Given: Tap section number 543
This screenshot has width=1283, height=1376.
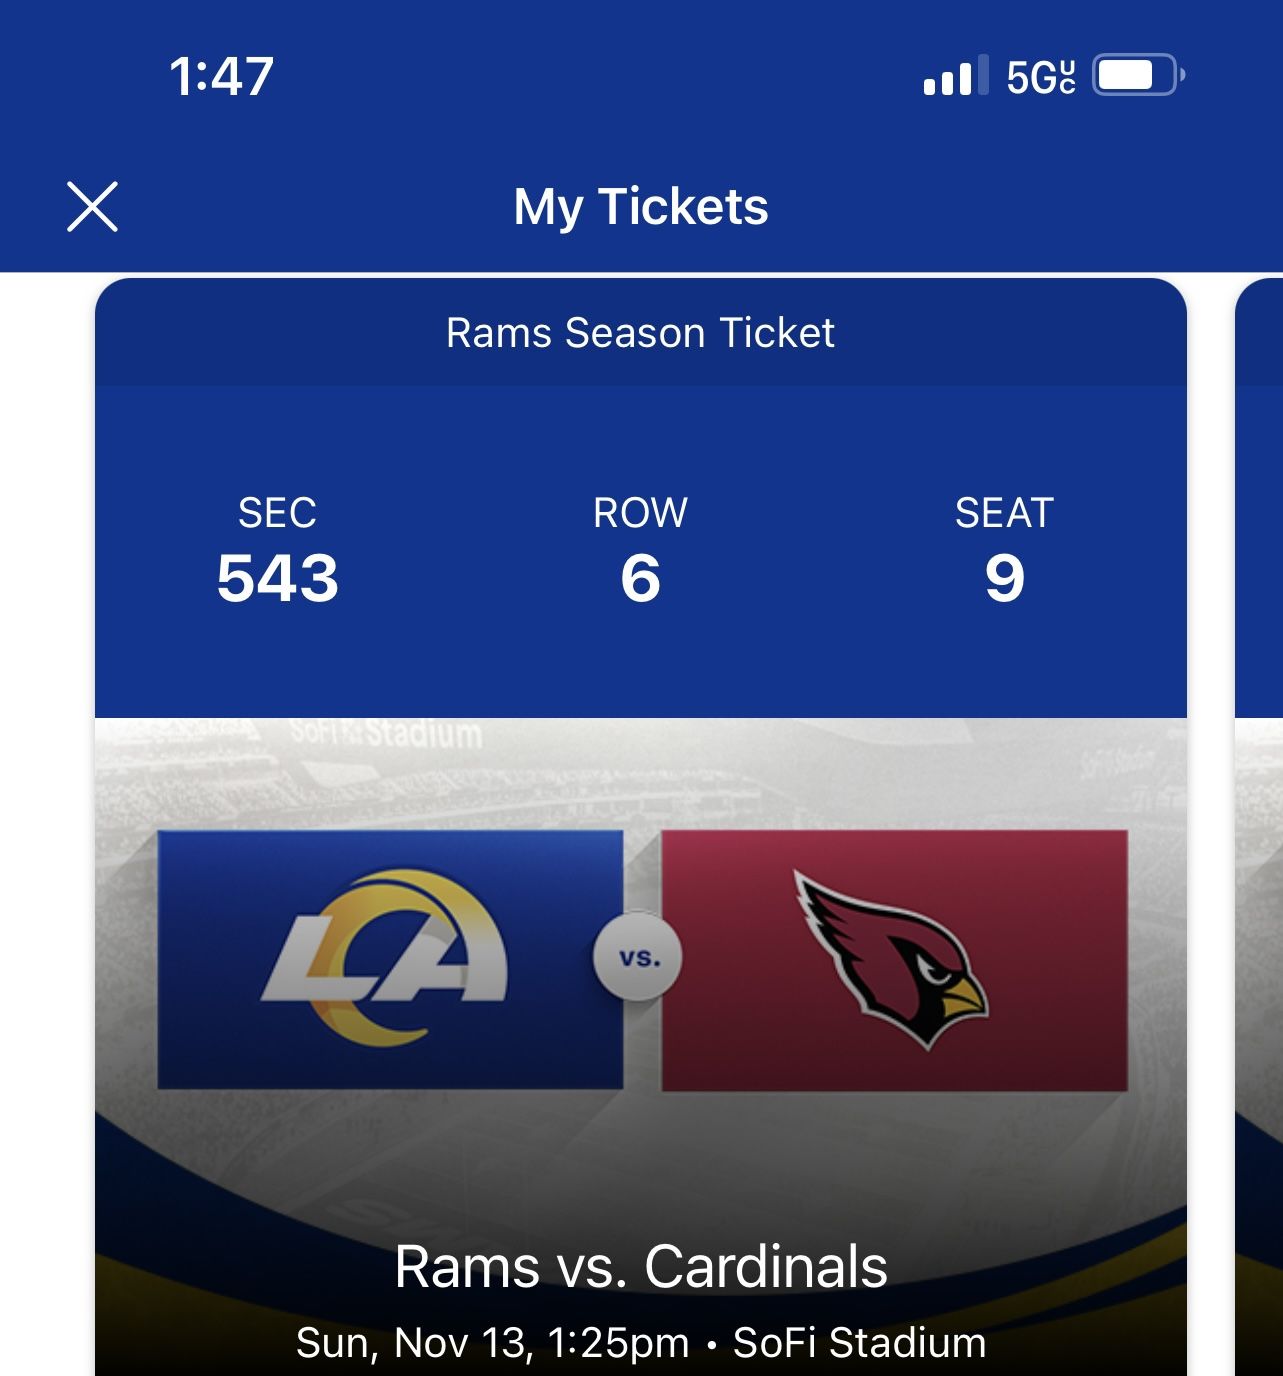Looking at the screenshot, I should tap(277, 578).
